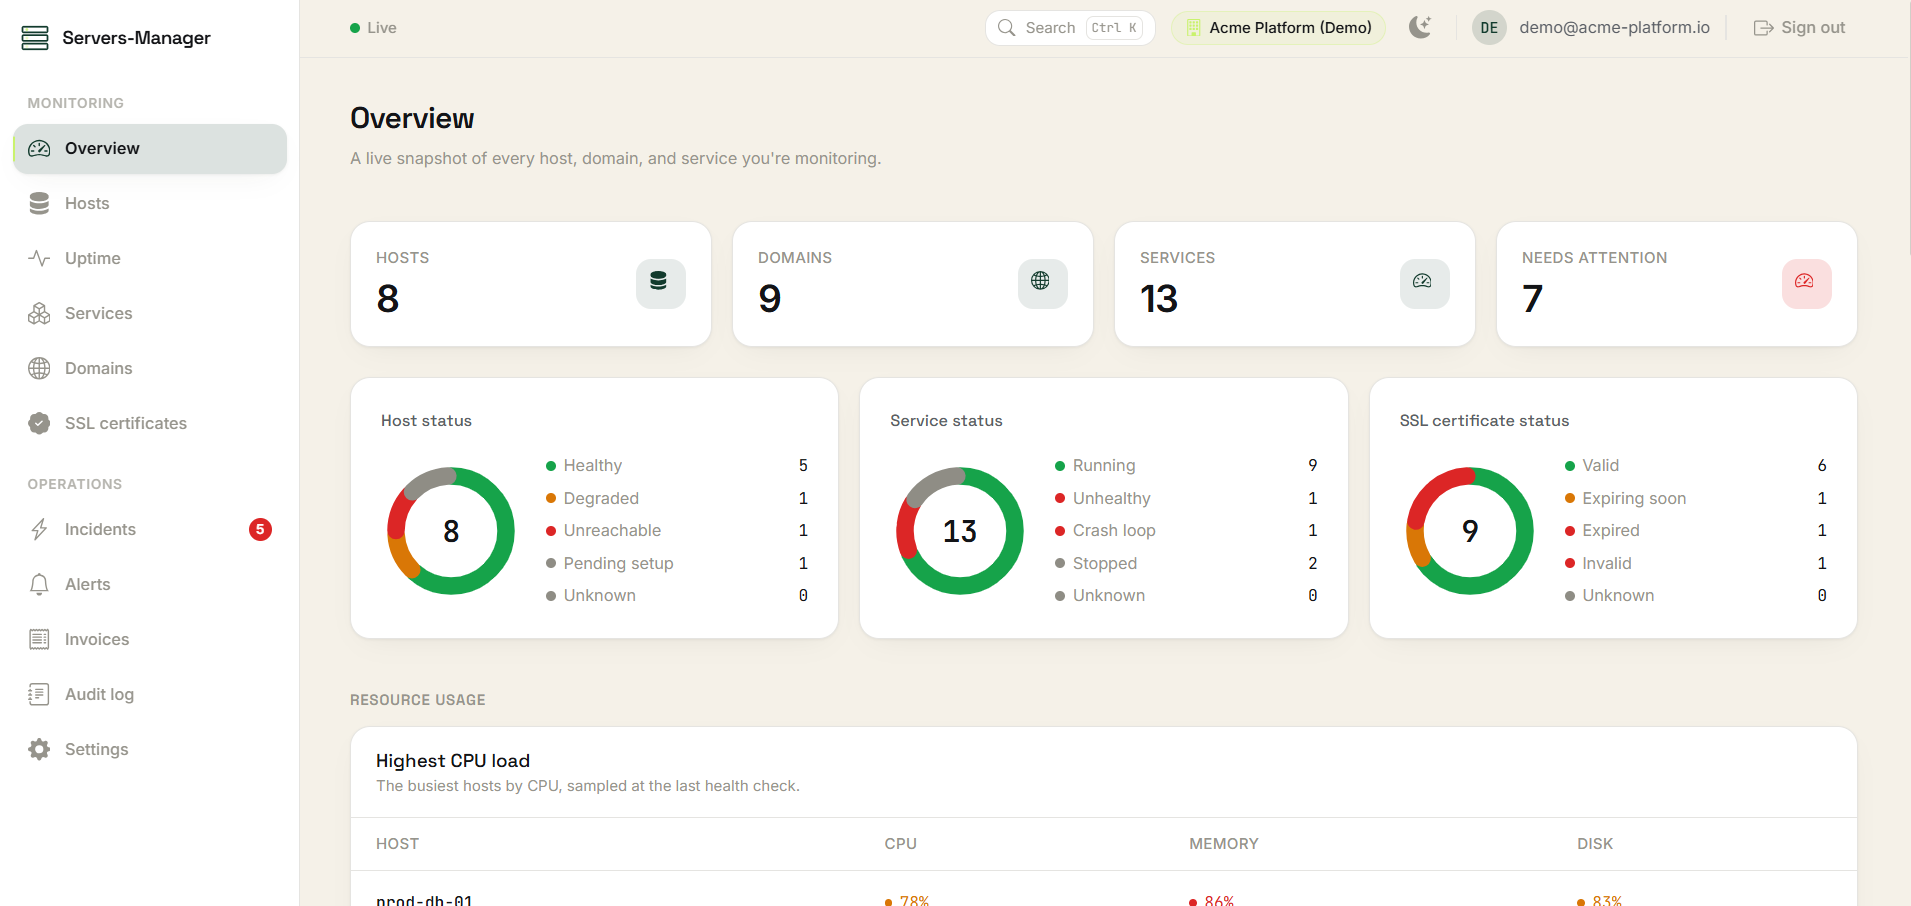Click the Domains globe icon in sidebar
This screenshot has height=906, width=1911.
click(39, 369)
